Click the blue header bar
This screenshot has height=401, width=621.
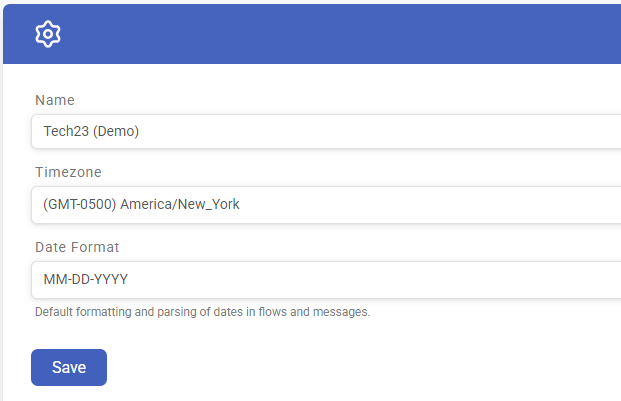tap(312, 34)
